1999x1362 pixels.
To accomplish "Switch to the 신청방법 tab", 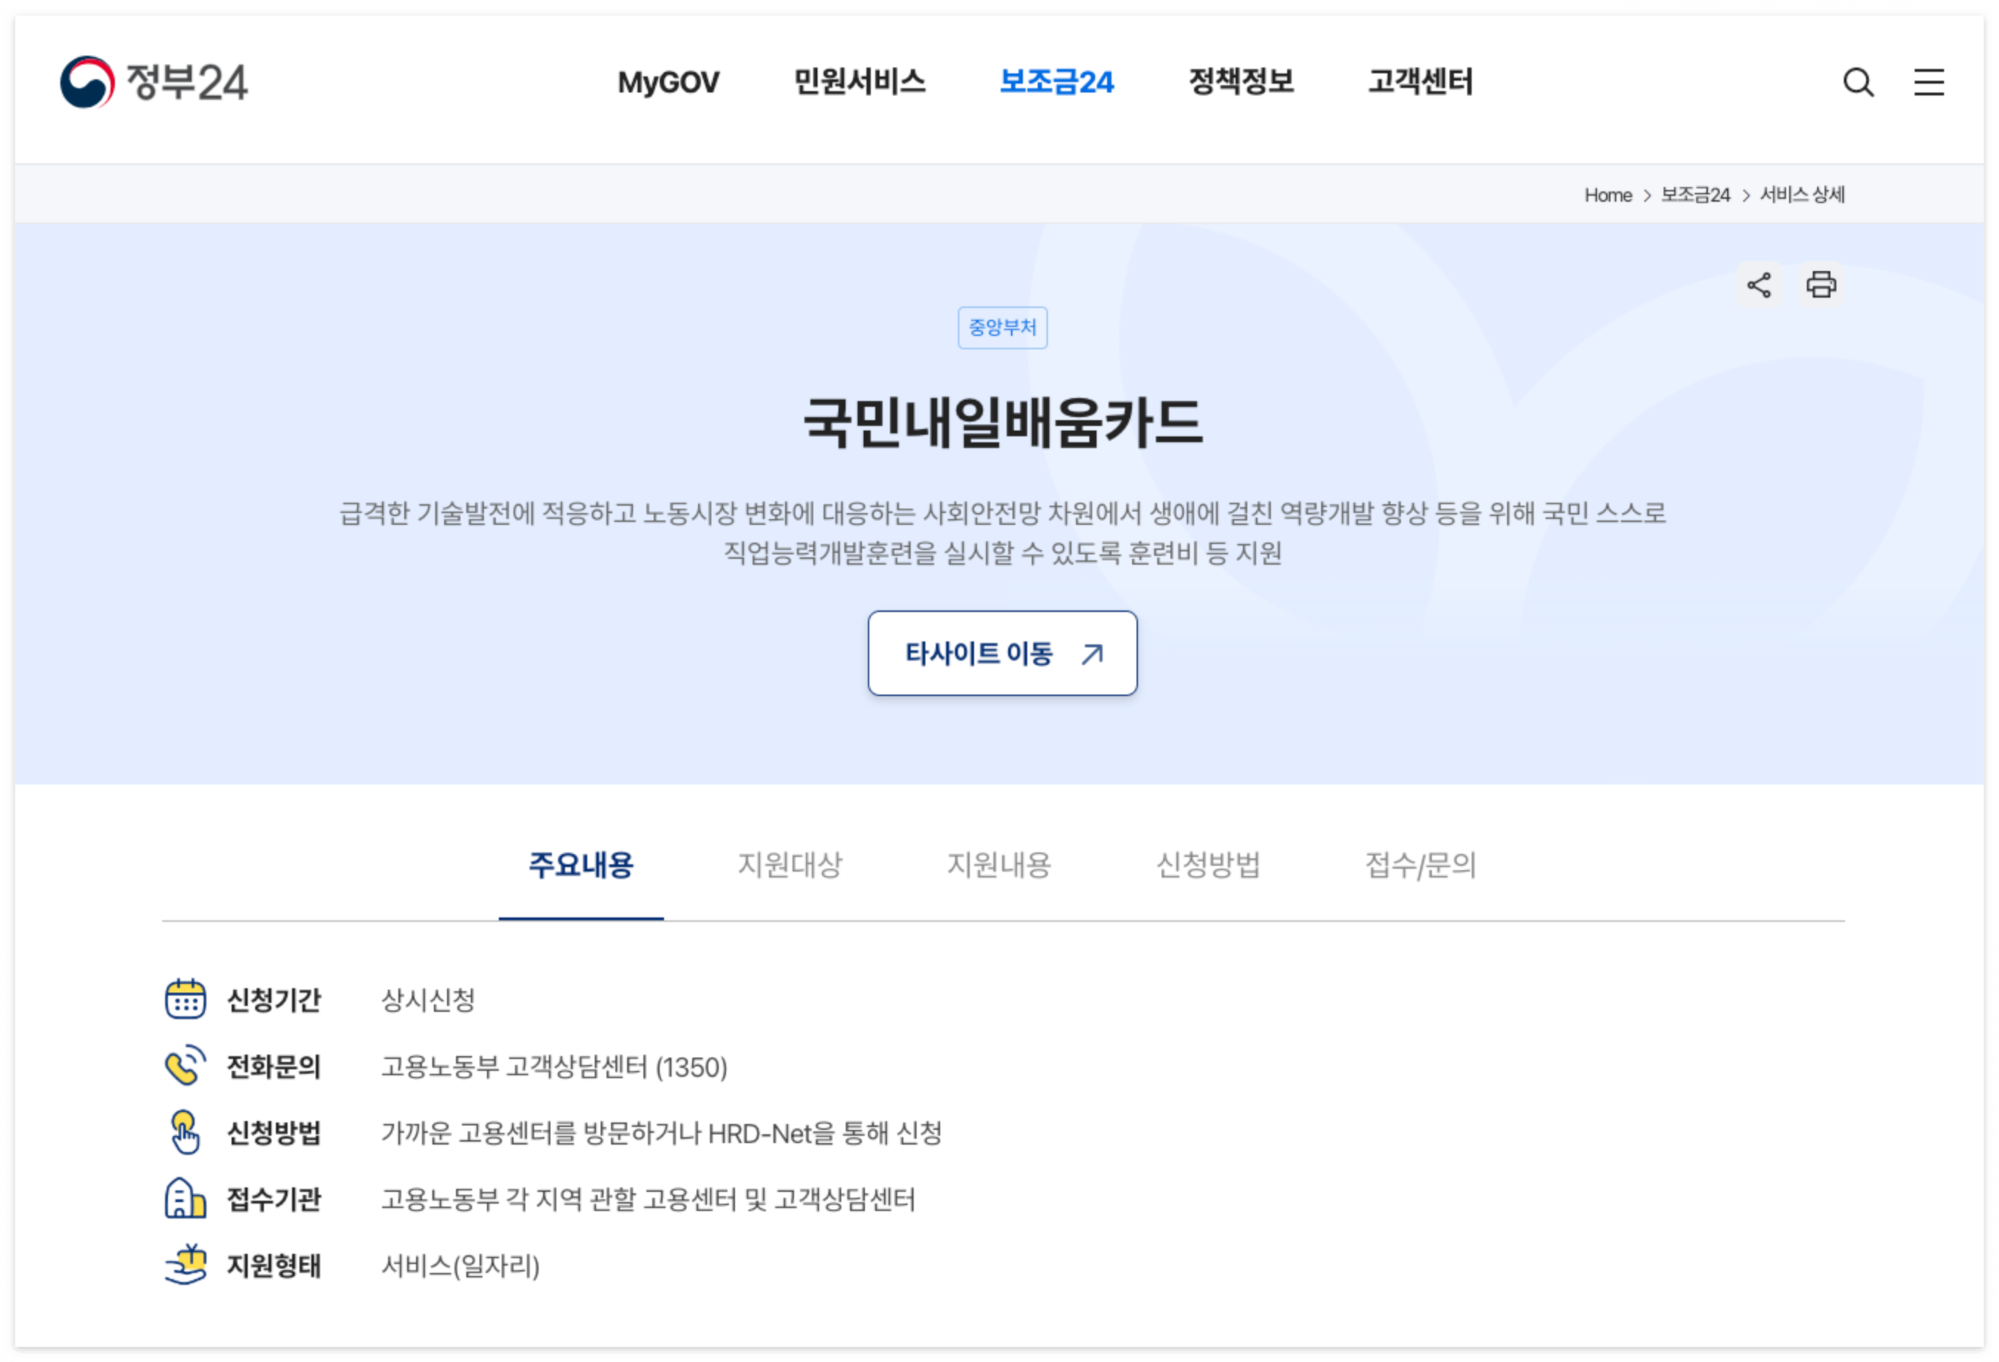I will pos(1208,865).
